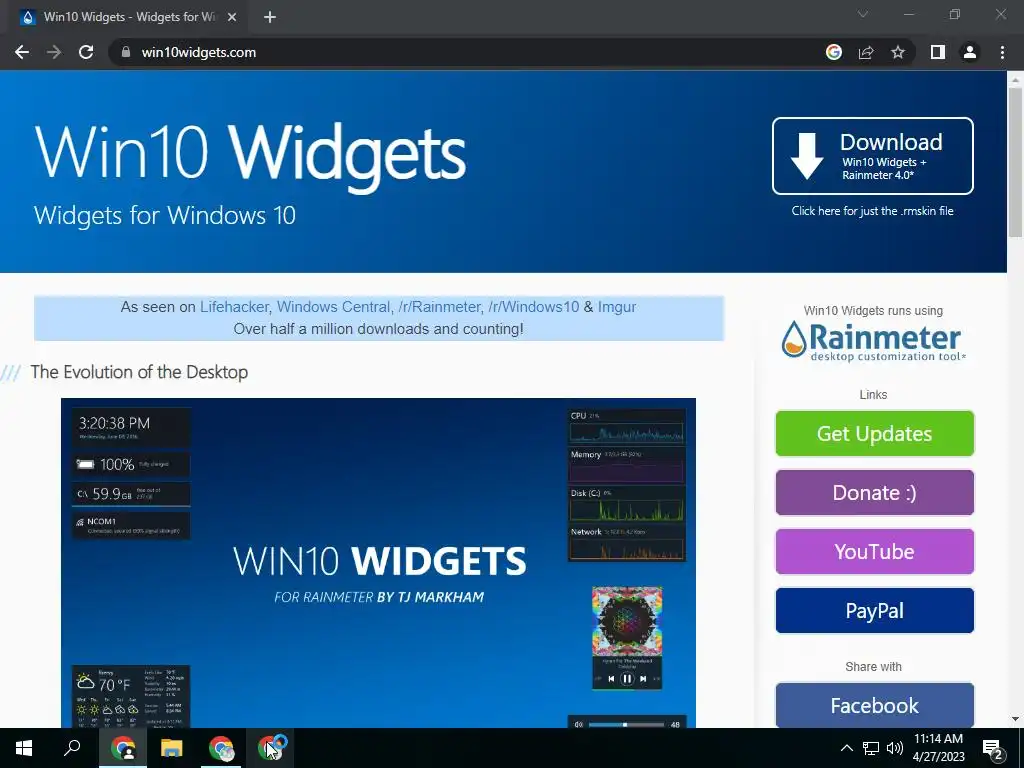
Task: Click the browser forward arrow
Action: [x=54, y=52]
